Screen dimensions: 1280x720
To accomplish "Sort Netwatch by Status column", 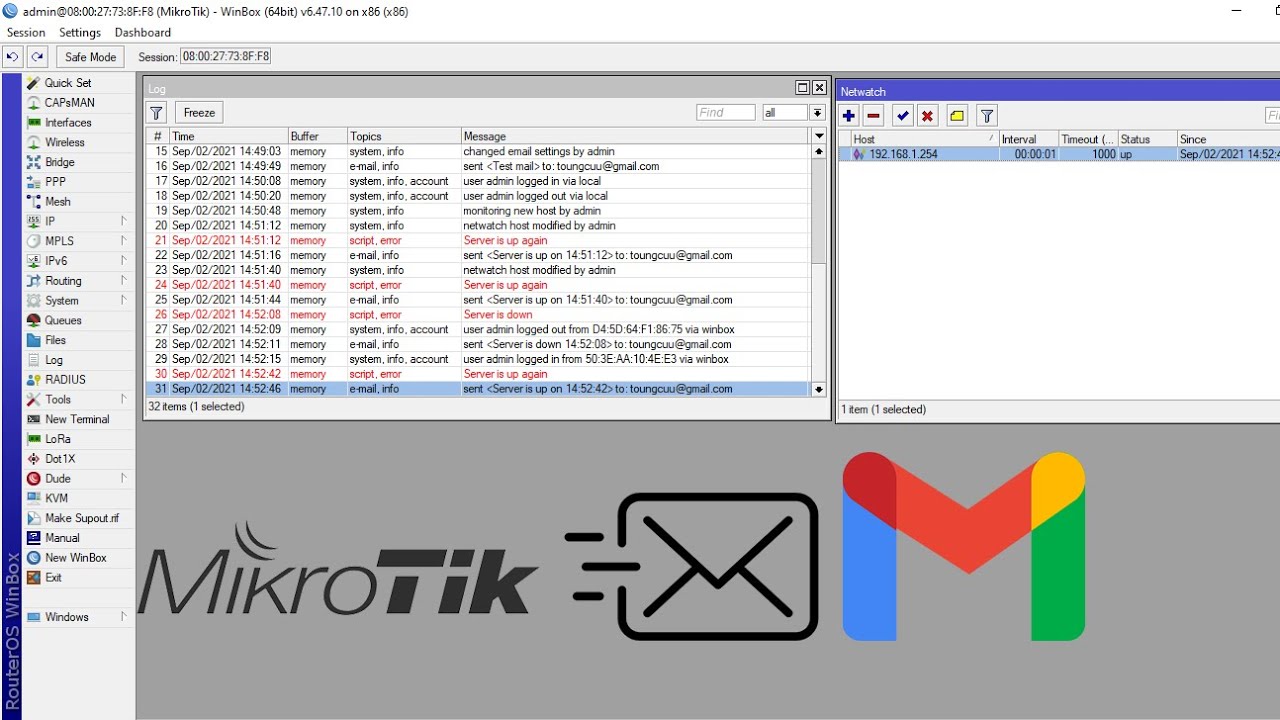I will pos(1147,139).
